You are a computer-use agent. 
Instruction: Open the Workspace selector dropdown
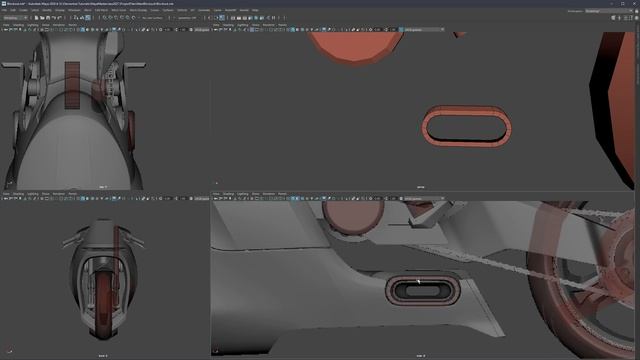pos(608,11)
